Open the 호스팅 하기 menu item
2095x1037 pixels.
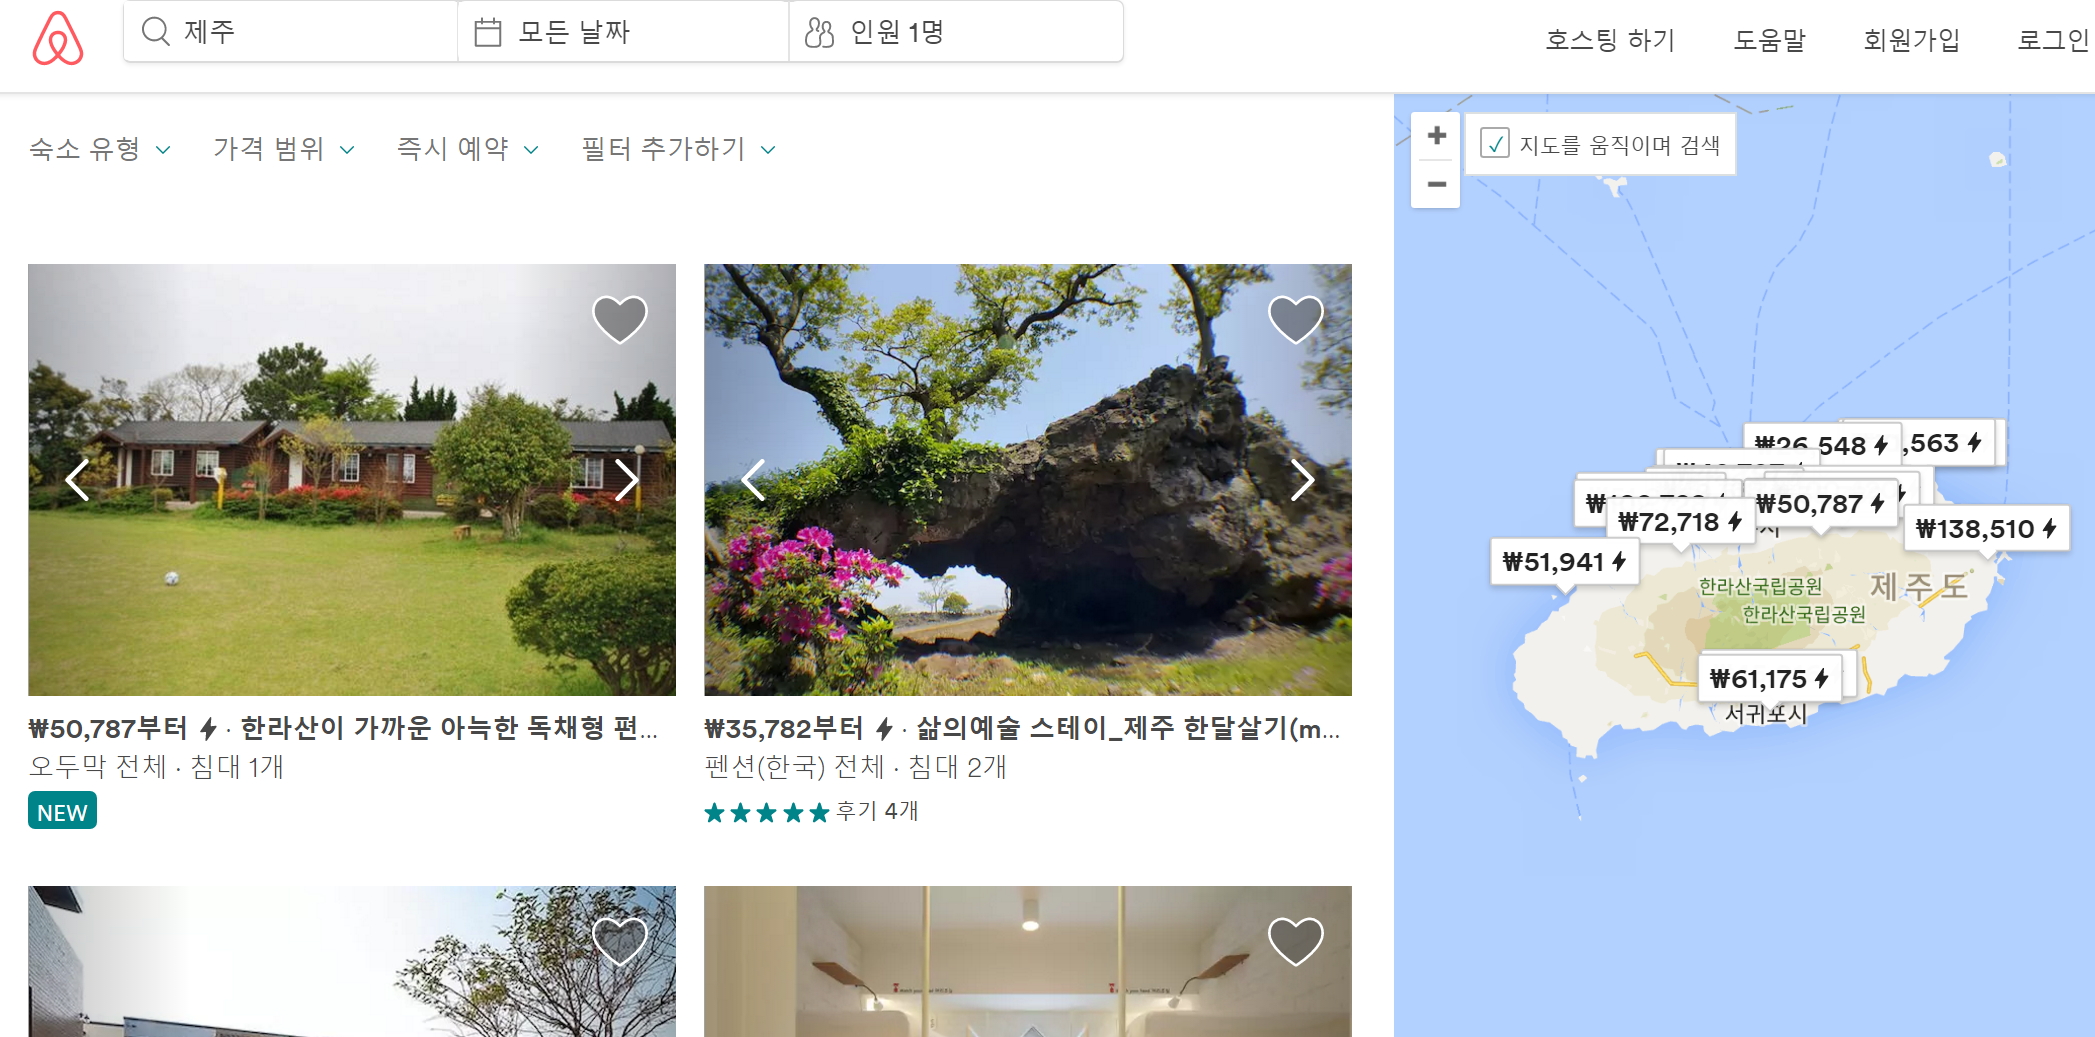pyautogui.click(x=1610, y=40)
